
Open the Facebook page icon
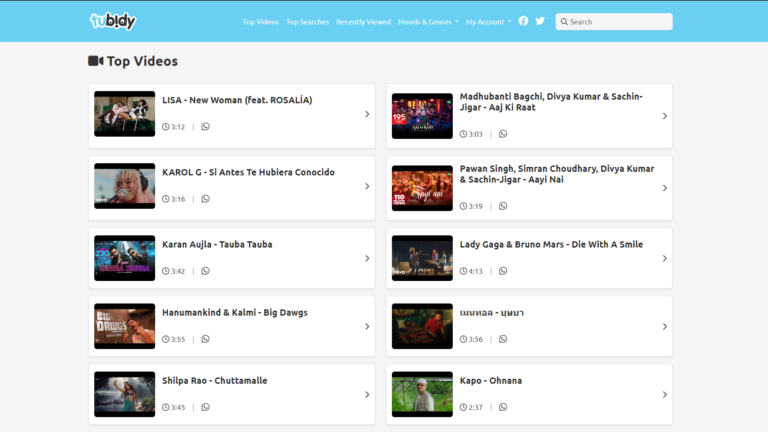[523, 21]
